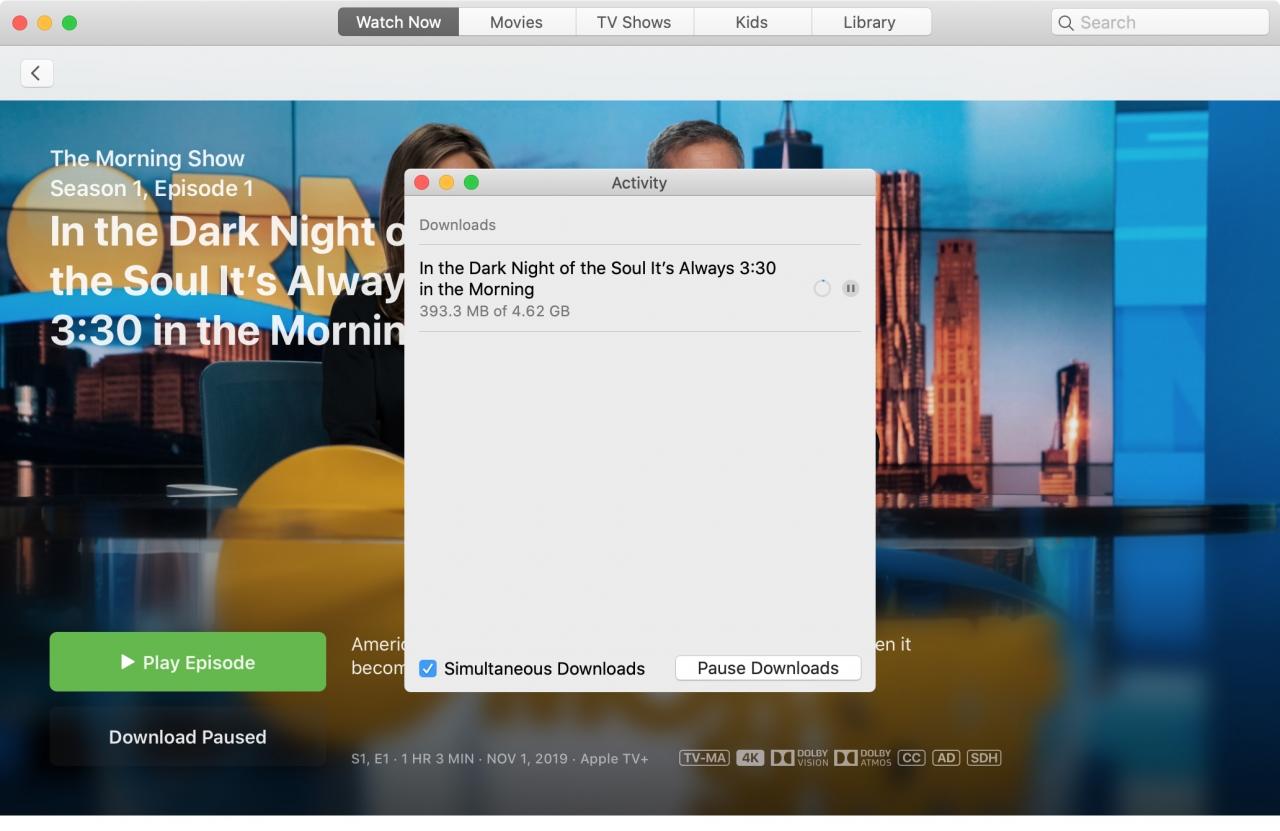Image resolution: width=1280 pixels, height=831 pixels.
Task: Close the Activity window
Action: pos(422,182)
